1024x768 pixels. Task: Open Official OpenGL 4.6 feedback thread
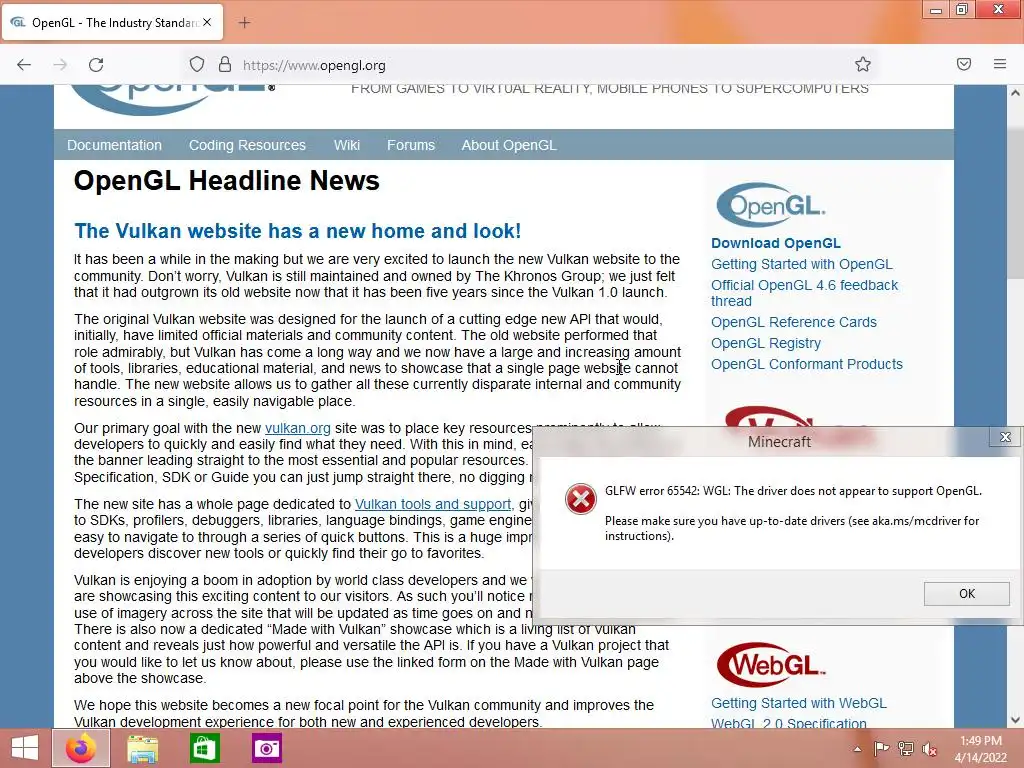pos(805,293)
